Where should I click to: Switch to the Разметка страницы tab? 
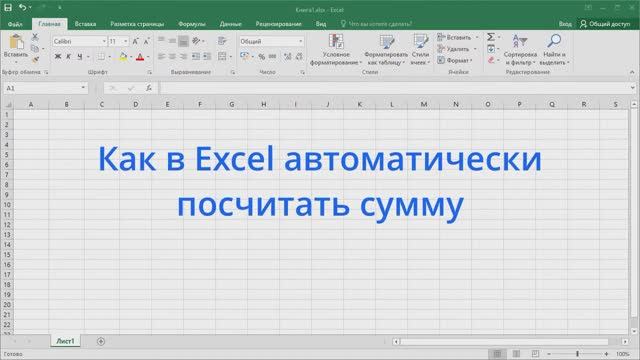tap(137, 24)
